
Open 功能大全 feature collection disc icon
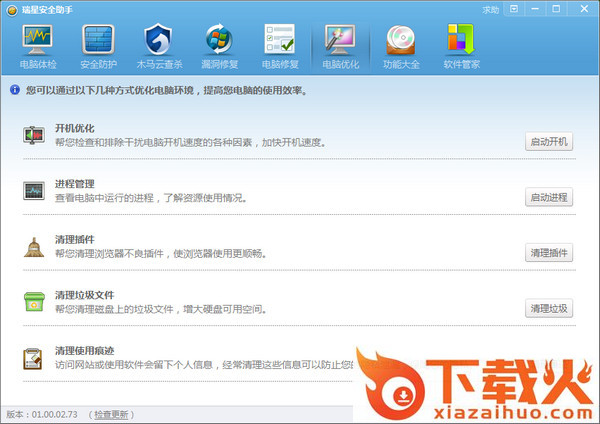coord(401,40)
